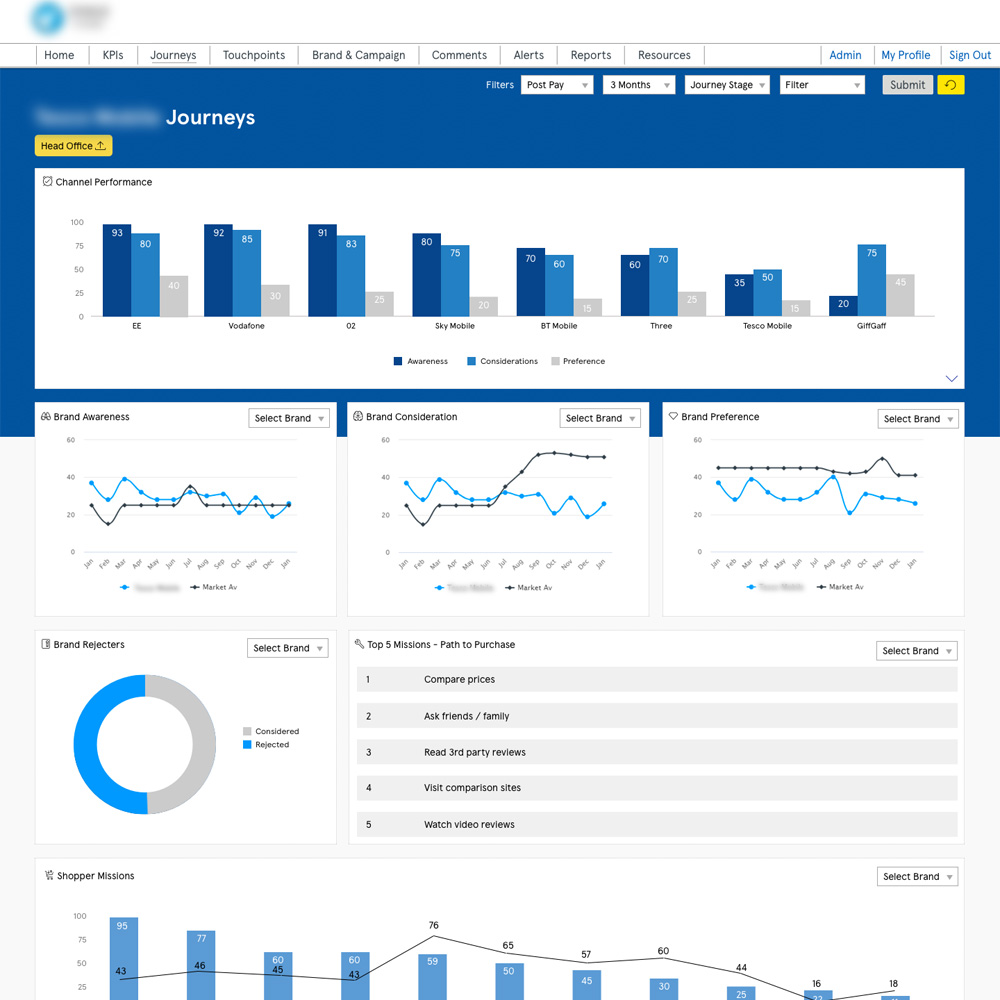Screen dimensions: 1000x1000
Task: Click the Brand Rejecters panel icon
Action: coord(46,644)
